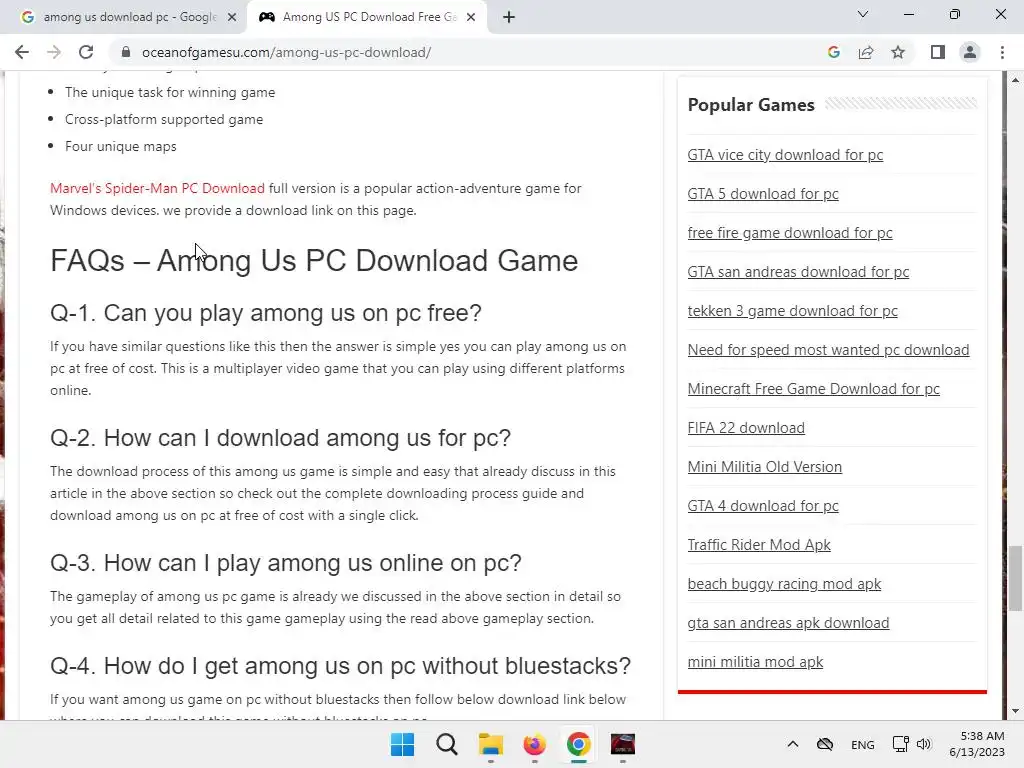Open Need for speed most wanted link

tap(828, 350)
